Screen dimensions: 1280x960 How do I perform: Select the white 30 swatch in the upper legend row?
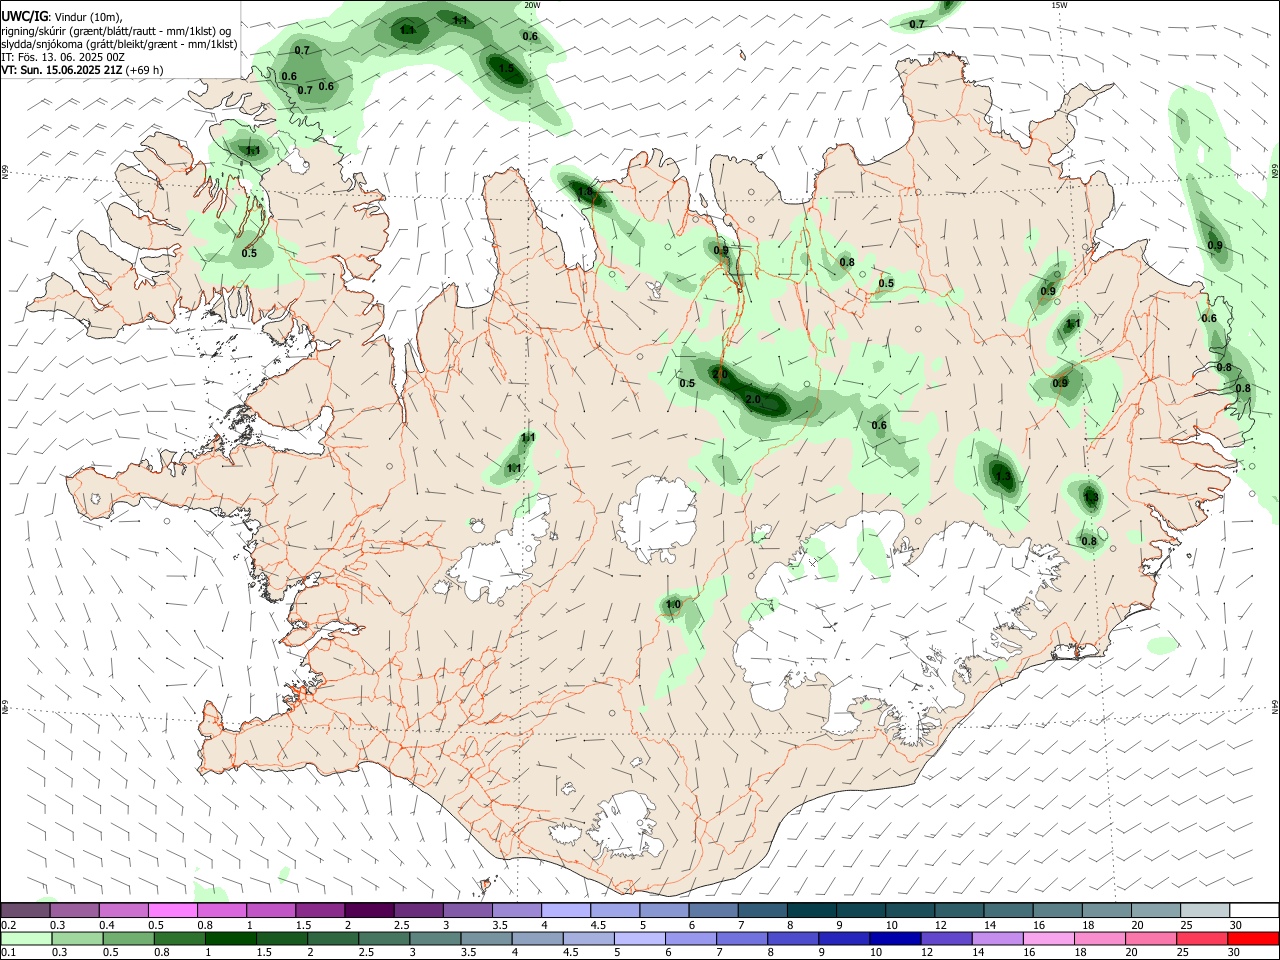[1254, 910]
